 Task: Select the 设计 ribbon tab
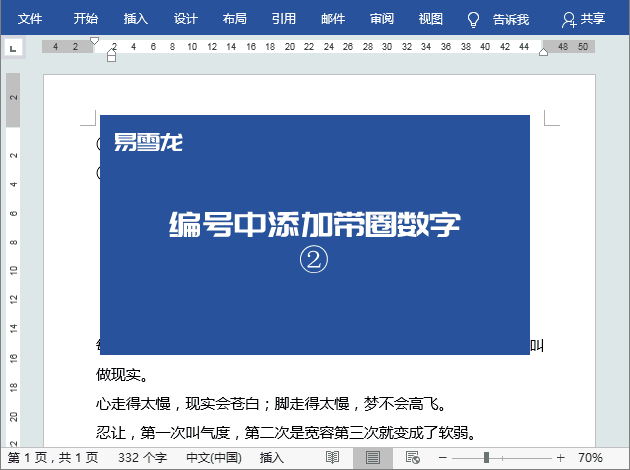[x=185, y=18]
